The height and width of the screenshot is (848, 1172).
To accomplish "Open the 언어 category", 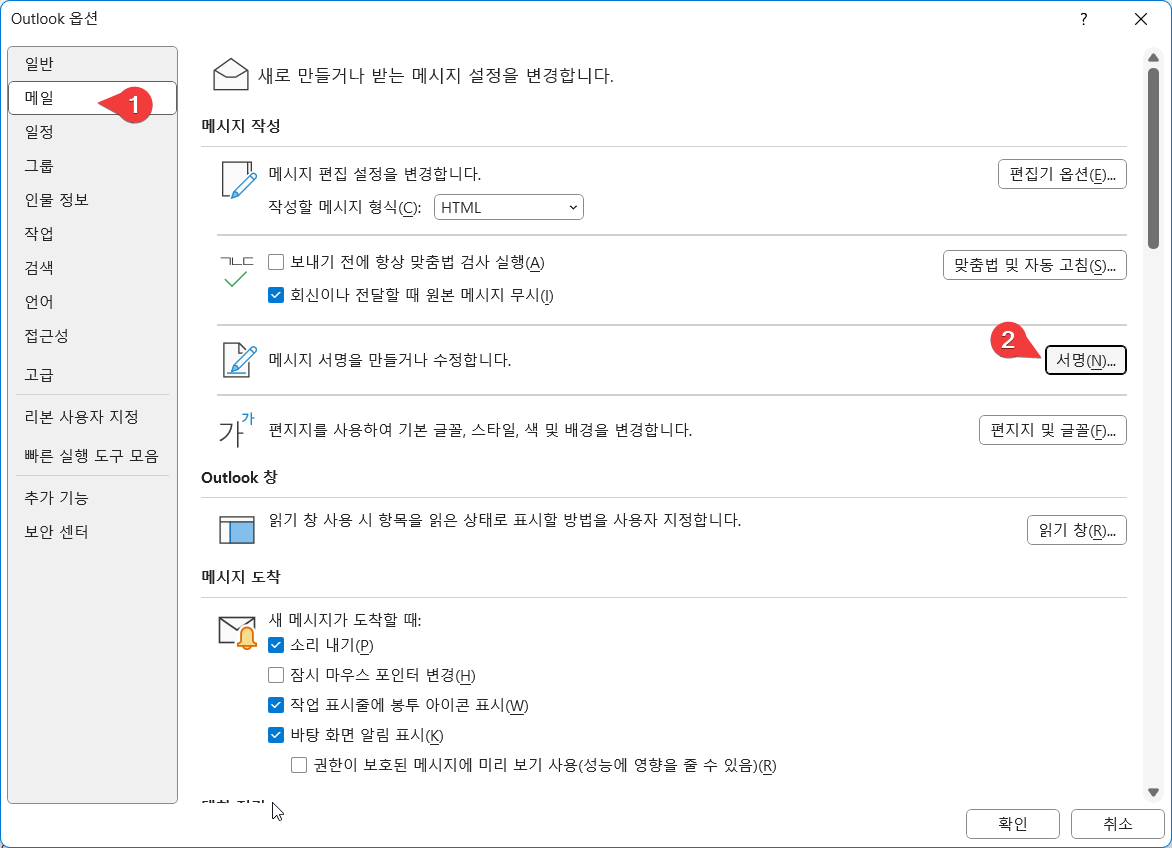I will click(x=93, y=302).
